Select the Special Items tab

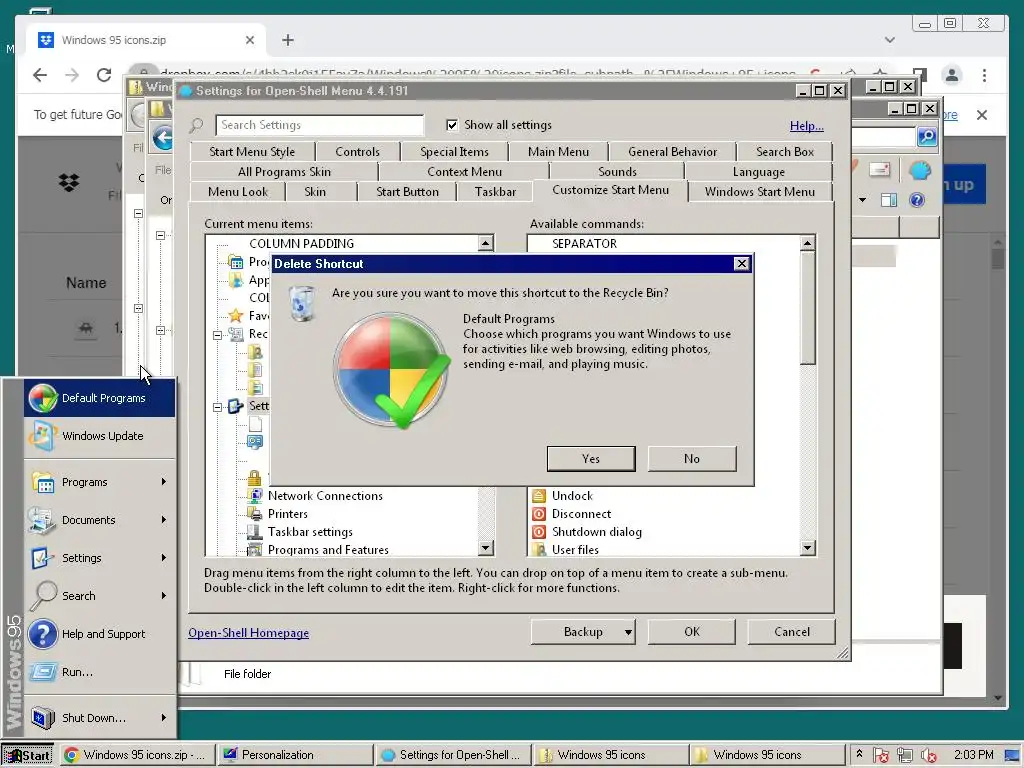click(455, 152)
